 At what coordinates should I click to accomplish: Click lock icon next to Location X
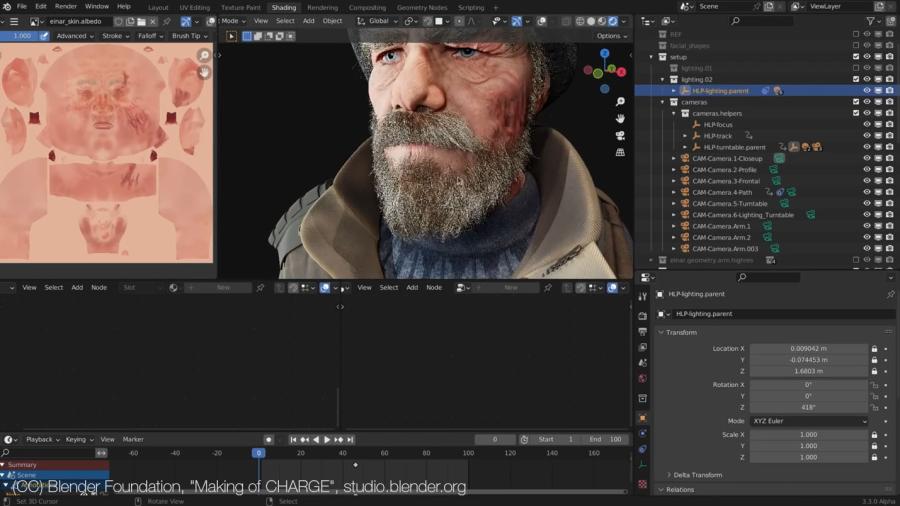874,349
